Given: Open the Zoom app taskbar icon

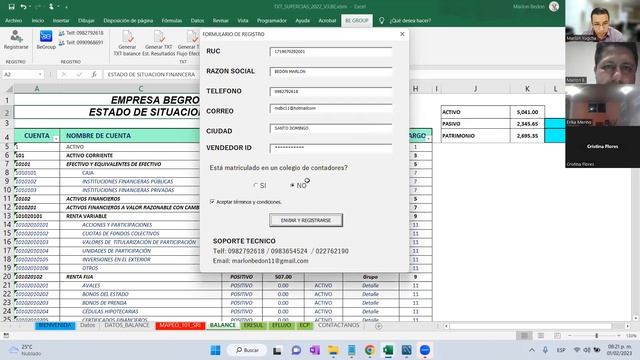Looking at the screenshot, I should pos(425,350).
